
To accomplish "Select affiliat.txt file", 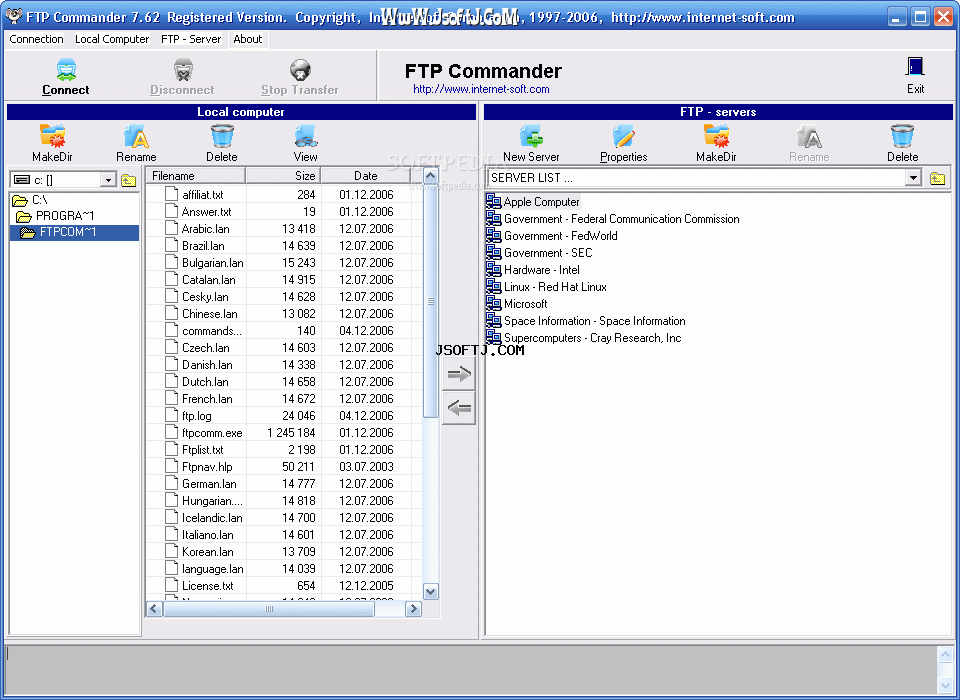I will tap(203, 195).
